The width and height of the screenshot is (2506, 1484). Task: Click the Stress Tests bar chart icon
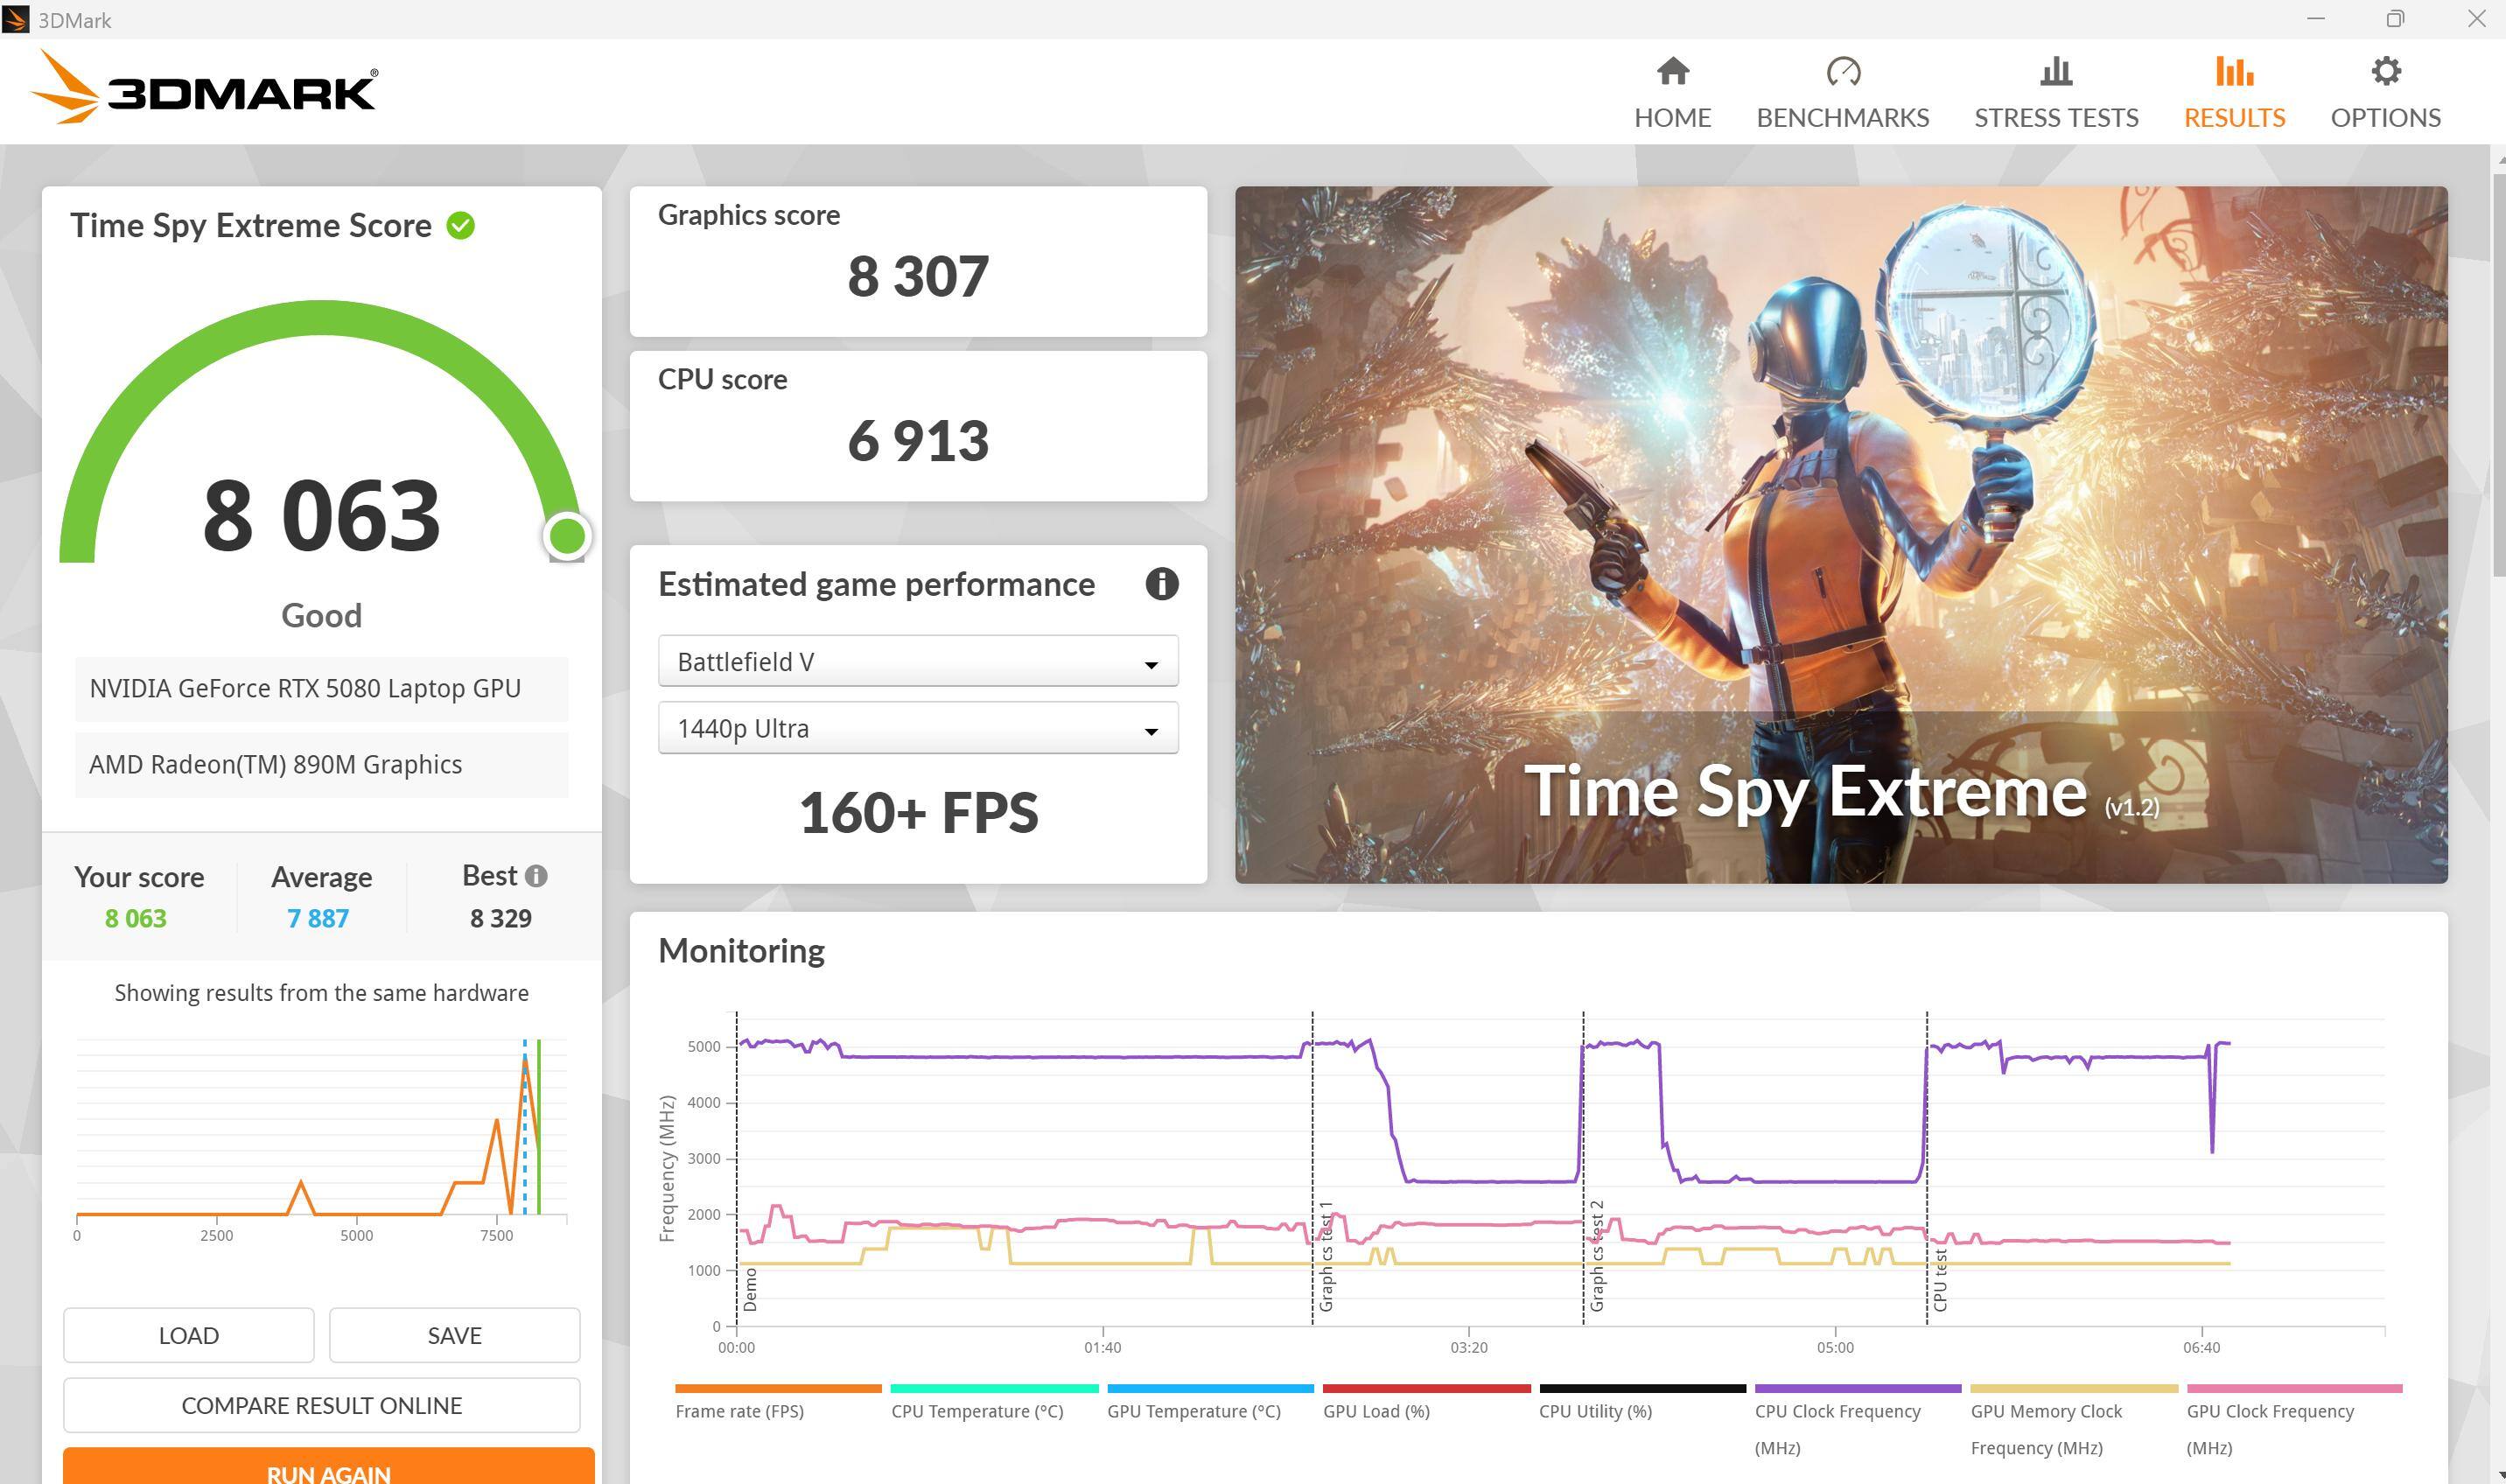pyautogui.click(x=2055, y=71)
